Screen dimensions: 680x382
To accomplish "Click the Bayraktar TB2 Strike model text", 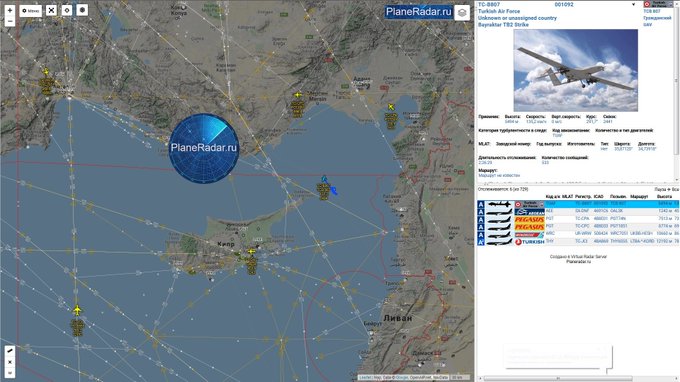I will [503, 25].
